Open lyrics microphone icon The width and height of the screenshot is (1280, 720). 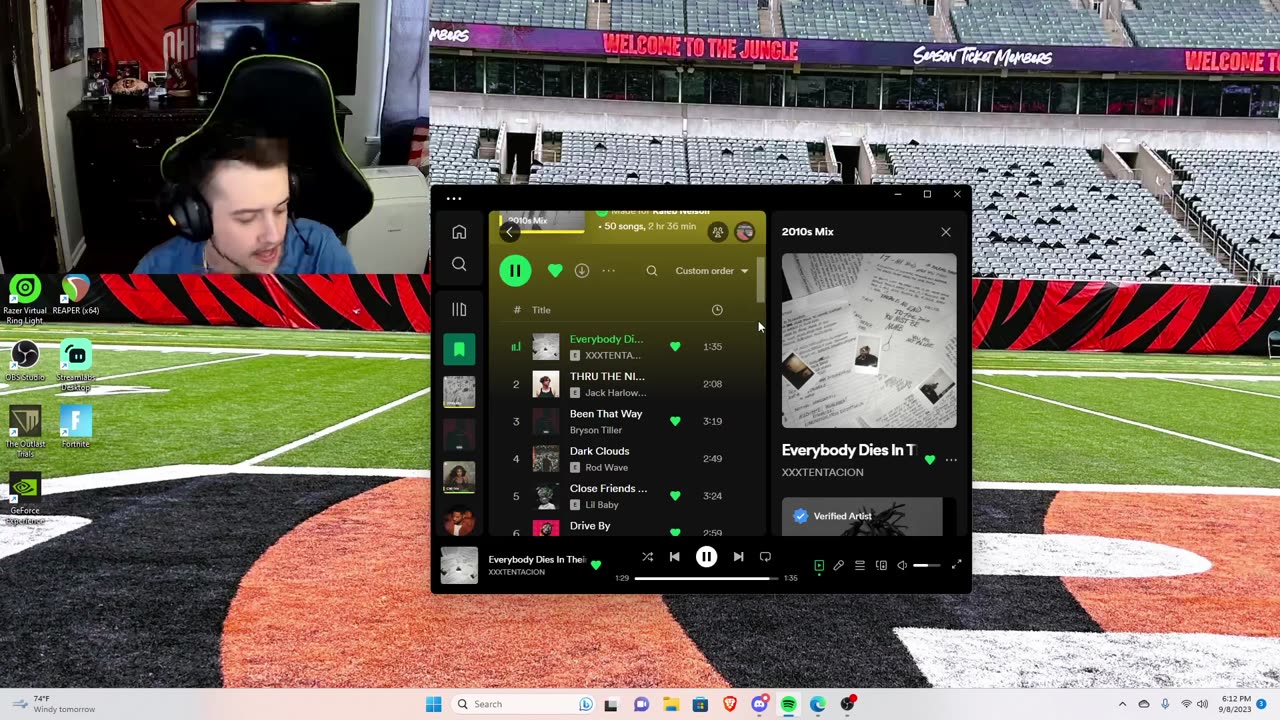click(x=839, y=565)
